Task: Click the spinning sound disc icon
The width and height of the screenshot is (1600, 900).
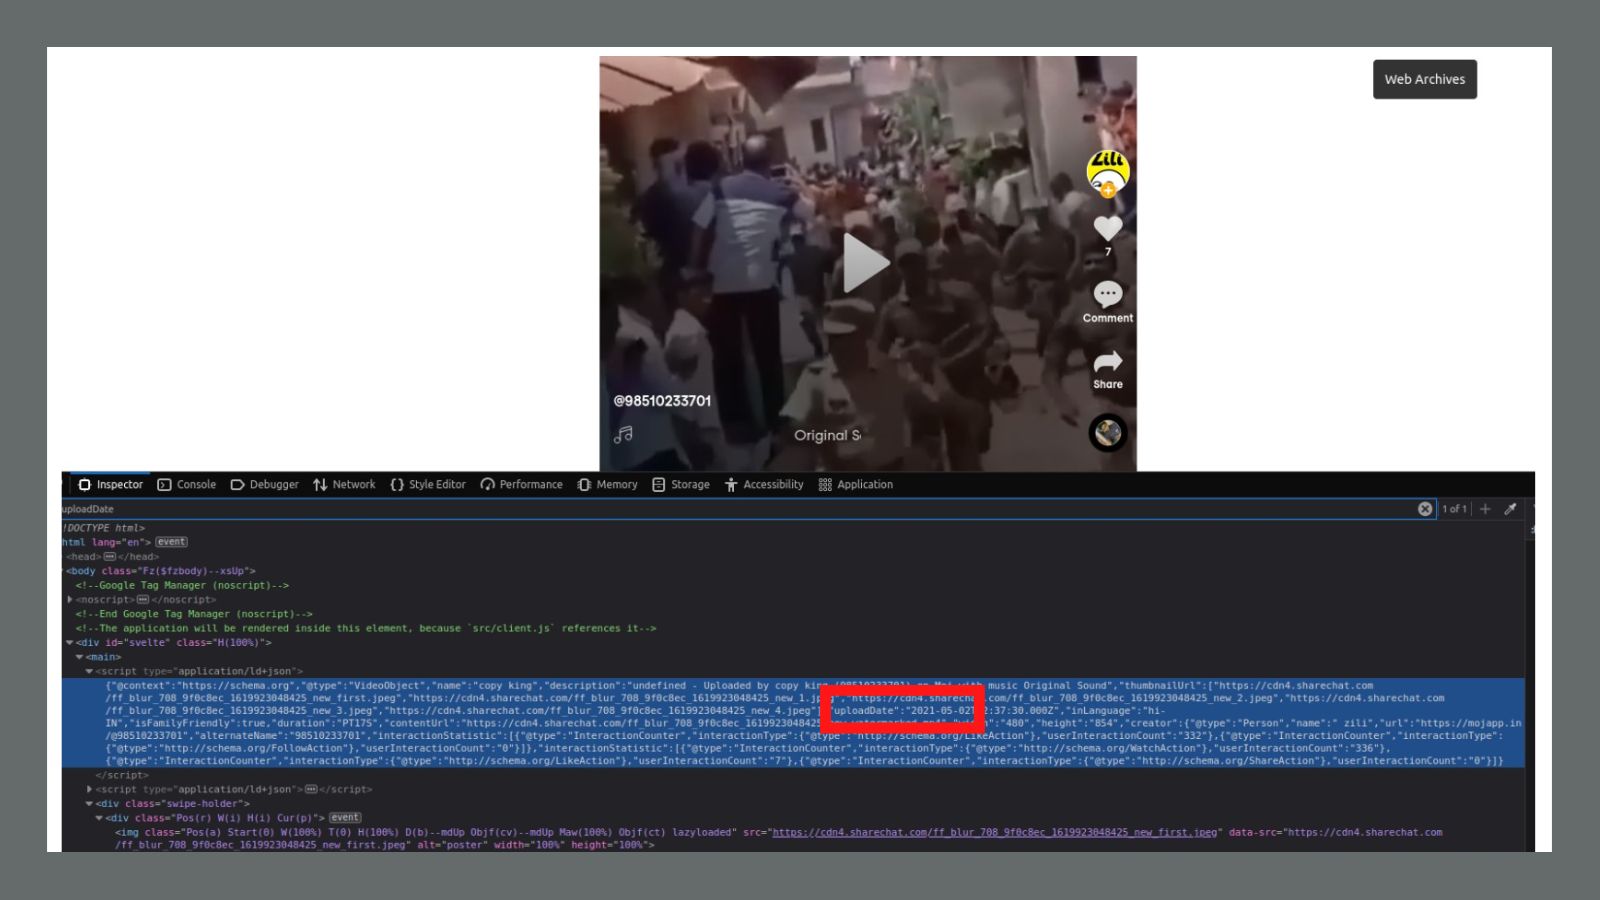Action: coord(1107,433)
